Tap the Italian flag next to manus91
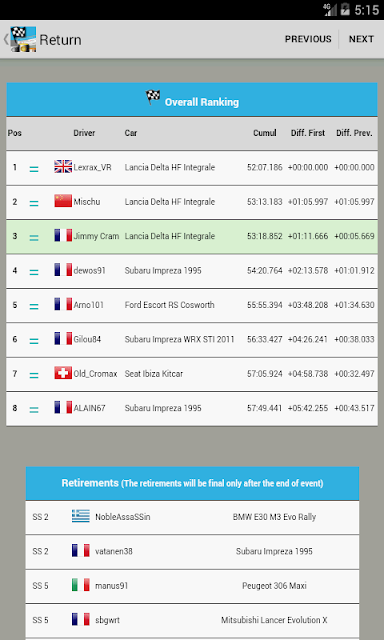This screenshot has width=384, height=640. point(80,585)
